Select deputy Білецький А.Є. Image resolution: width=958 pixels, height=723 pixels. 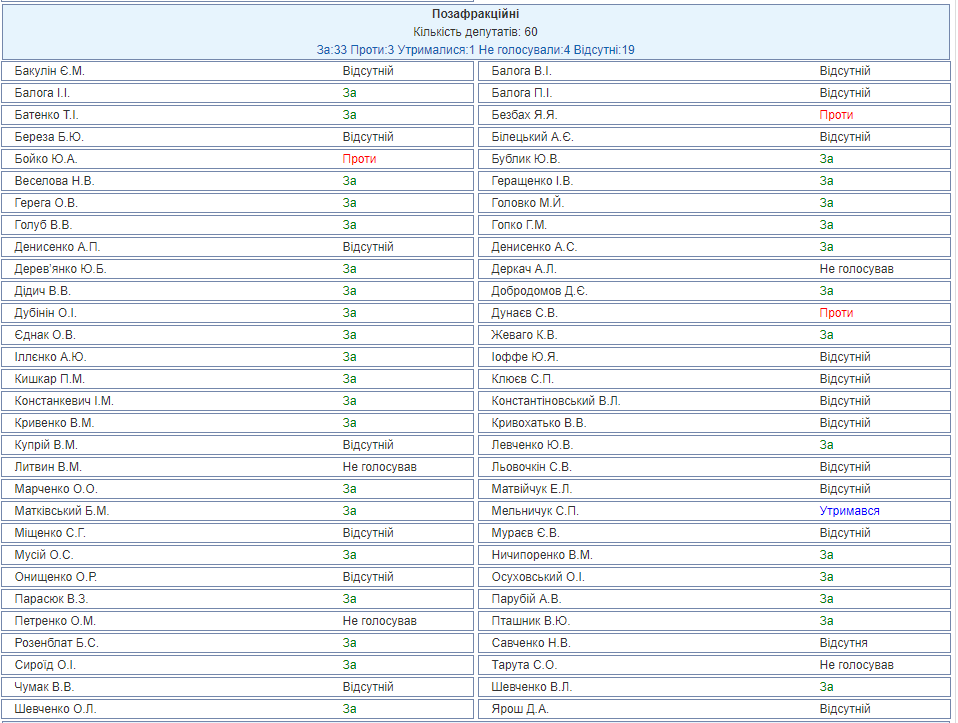[x=532, y=137]
